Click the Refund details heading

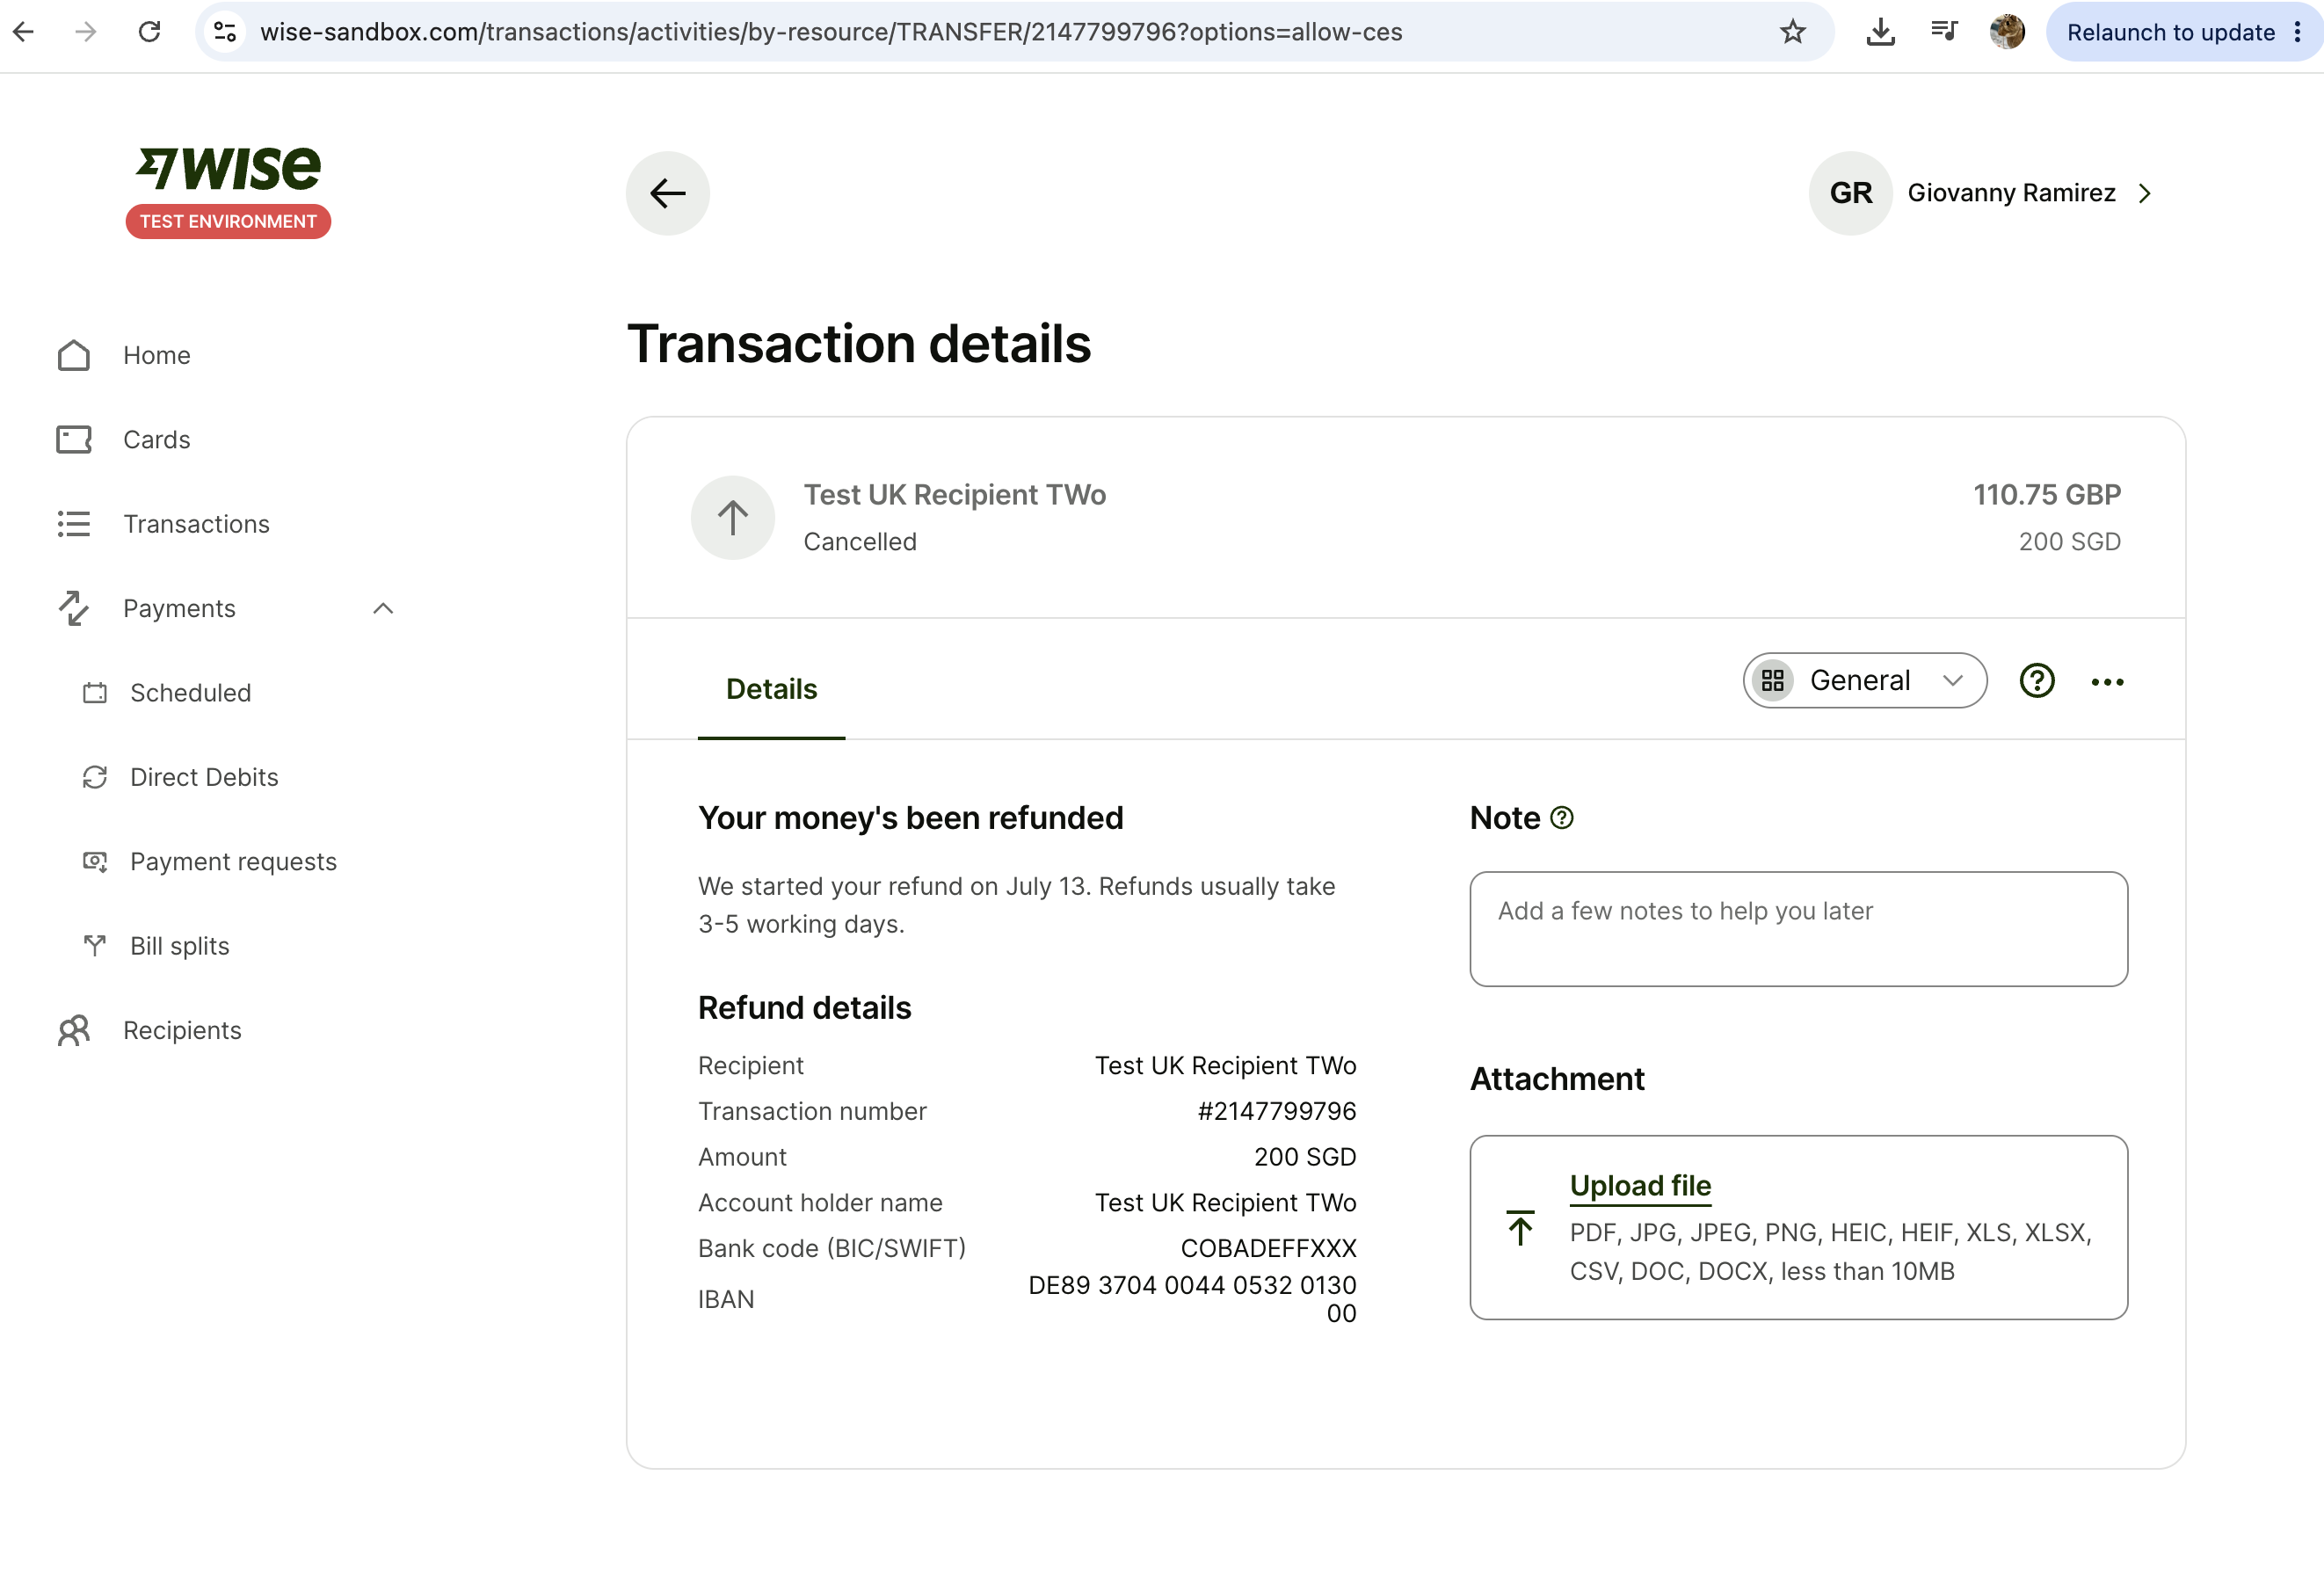pos(805,1008)
